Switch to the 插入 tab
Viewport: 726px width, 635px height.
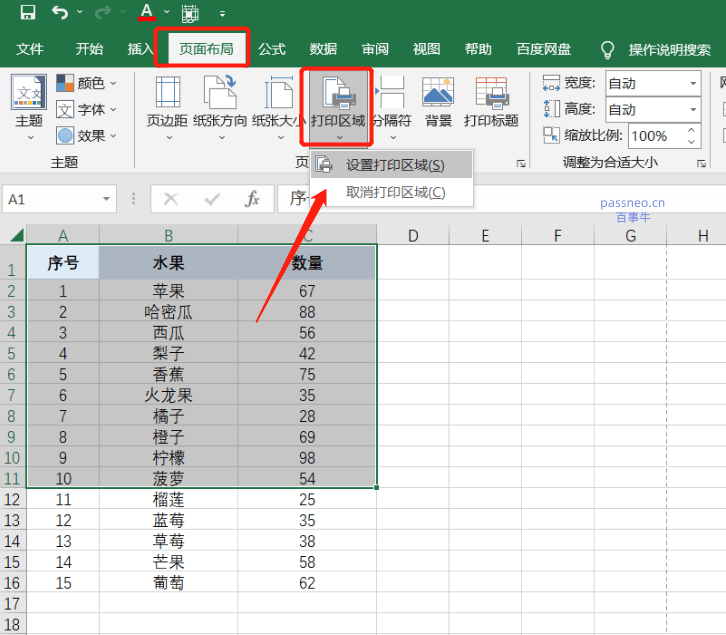(x=141, y=49)
